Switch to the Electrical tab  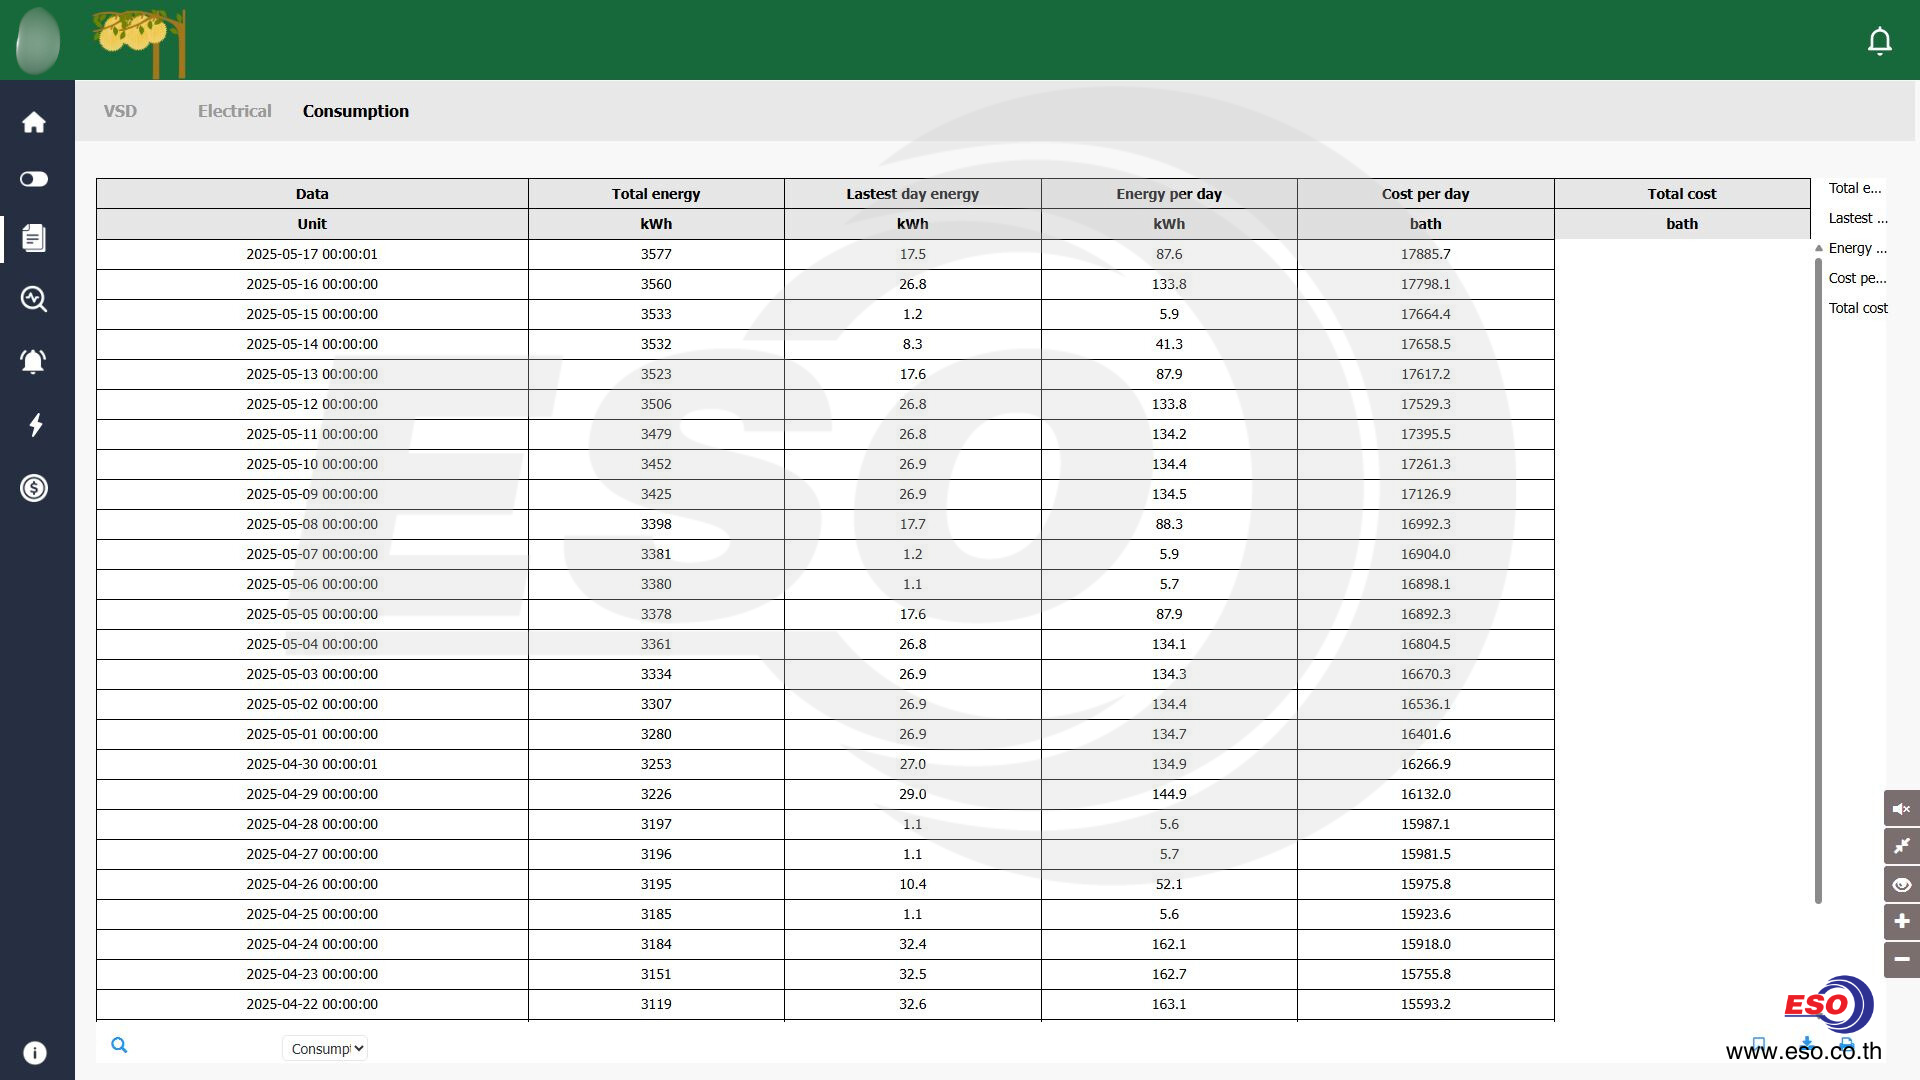click(234, 111)
